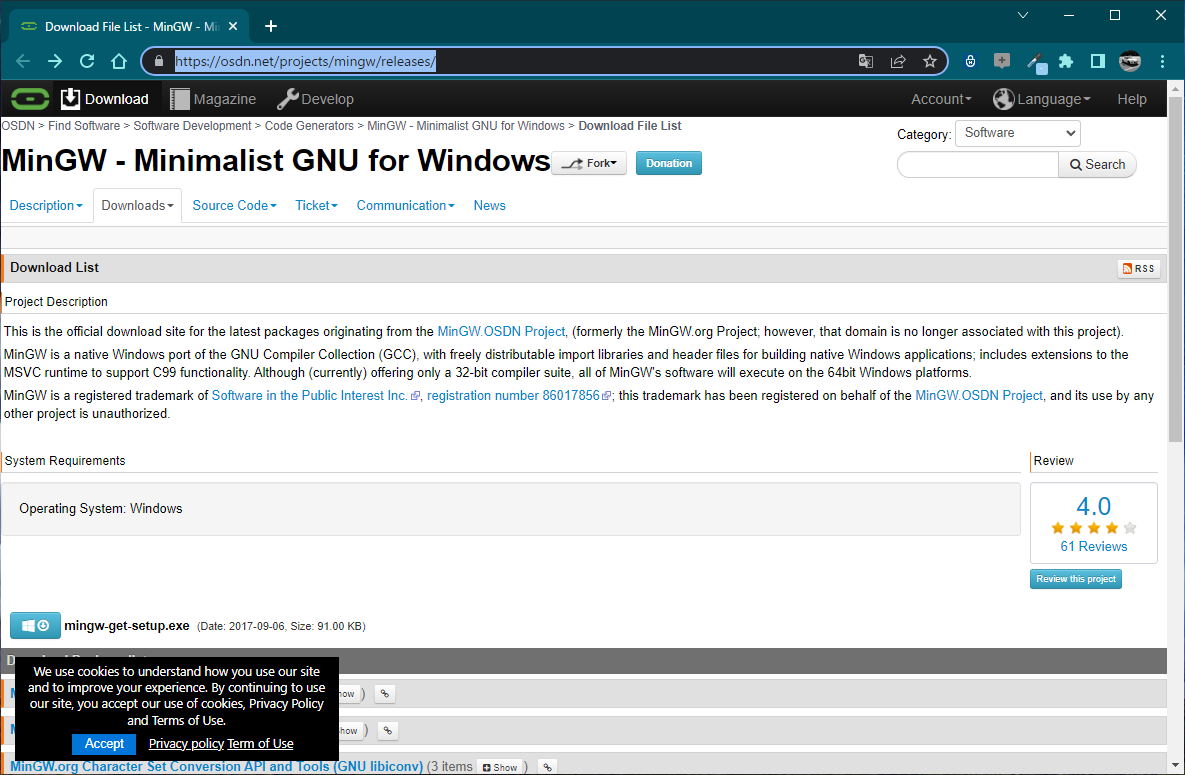Open the Help page
1185x775 pixels.
coord(1131,99)
